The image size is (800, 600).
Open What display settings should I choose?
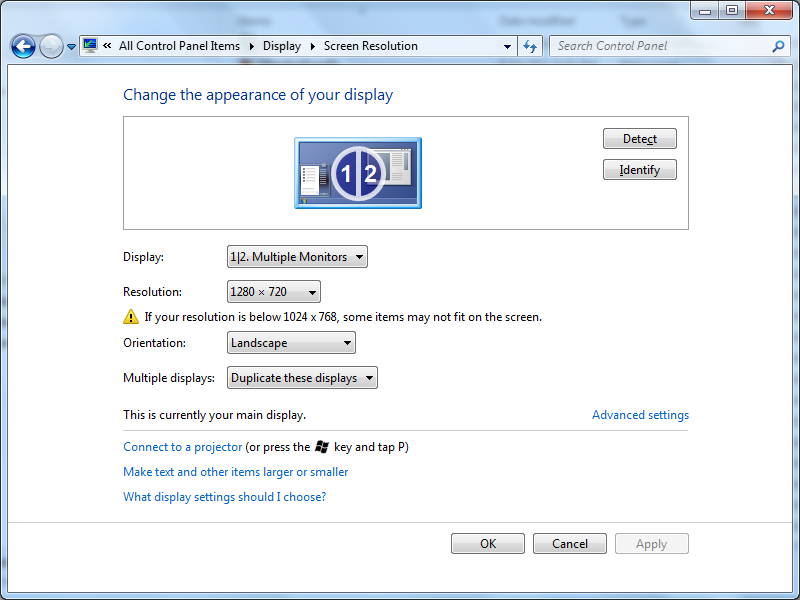point(224,497)
